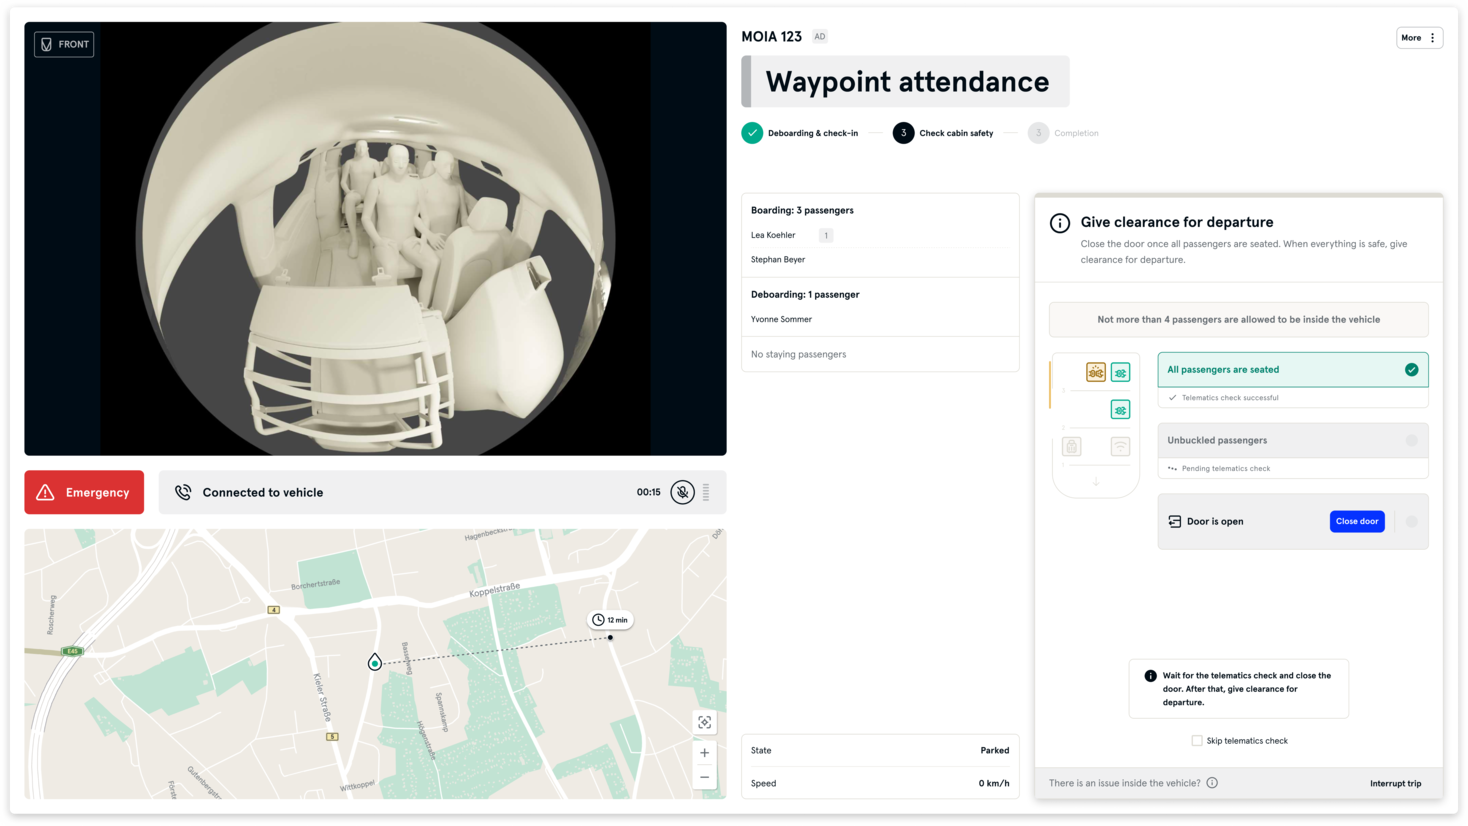Open the call volume levels icon
The height and width of the screenshot is (826, 1468).
pyautogui.click(x=706, y=492)
